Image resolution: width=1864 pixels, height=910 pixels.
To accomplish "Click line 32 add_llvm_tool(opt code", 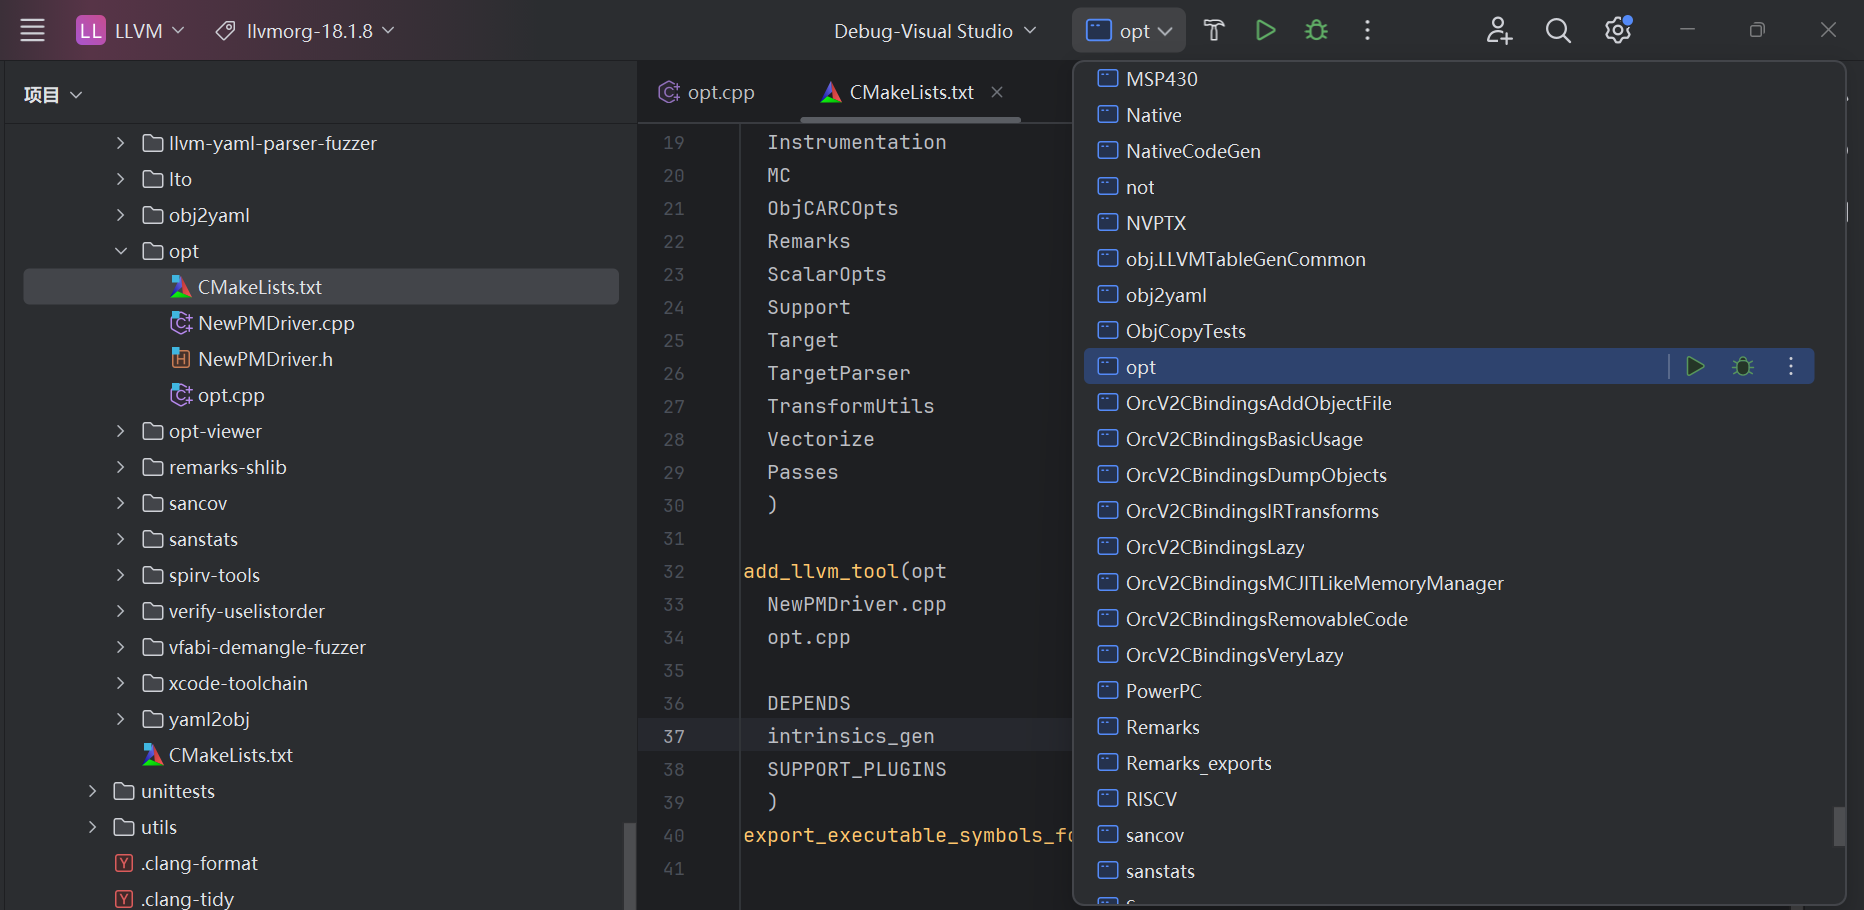I will pos(844,571).
